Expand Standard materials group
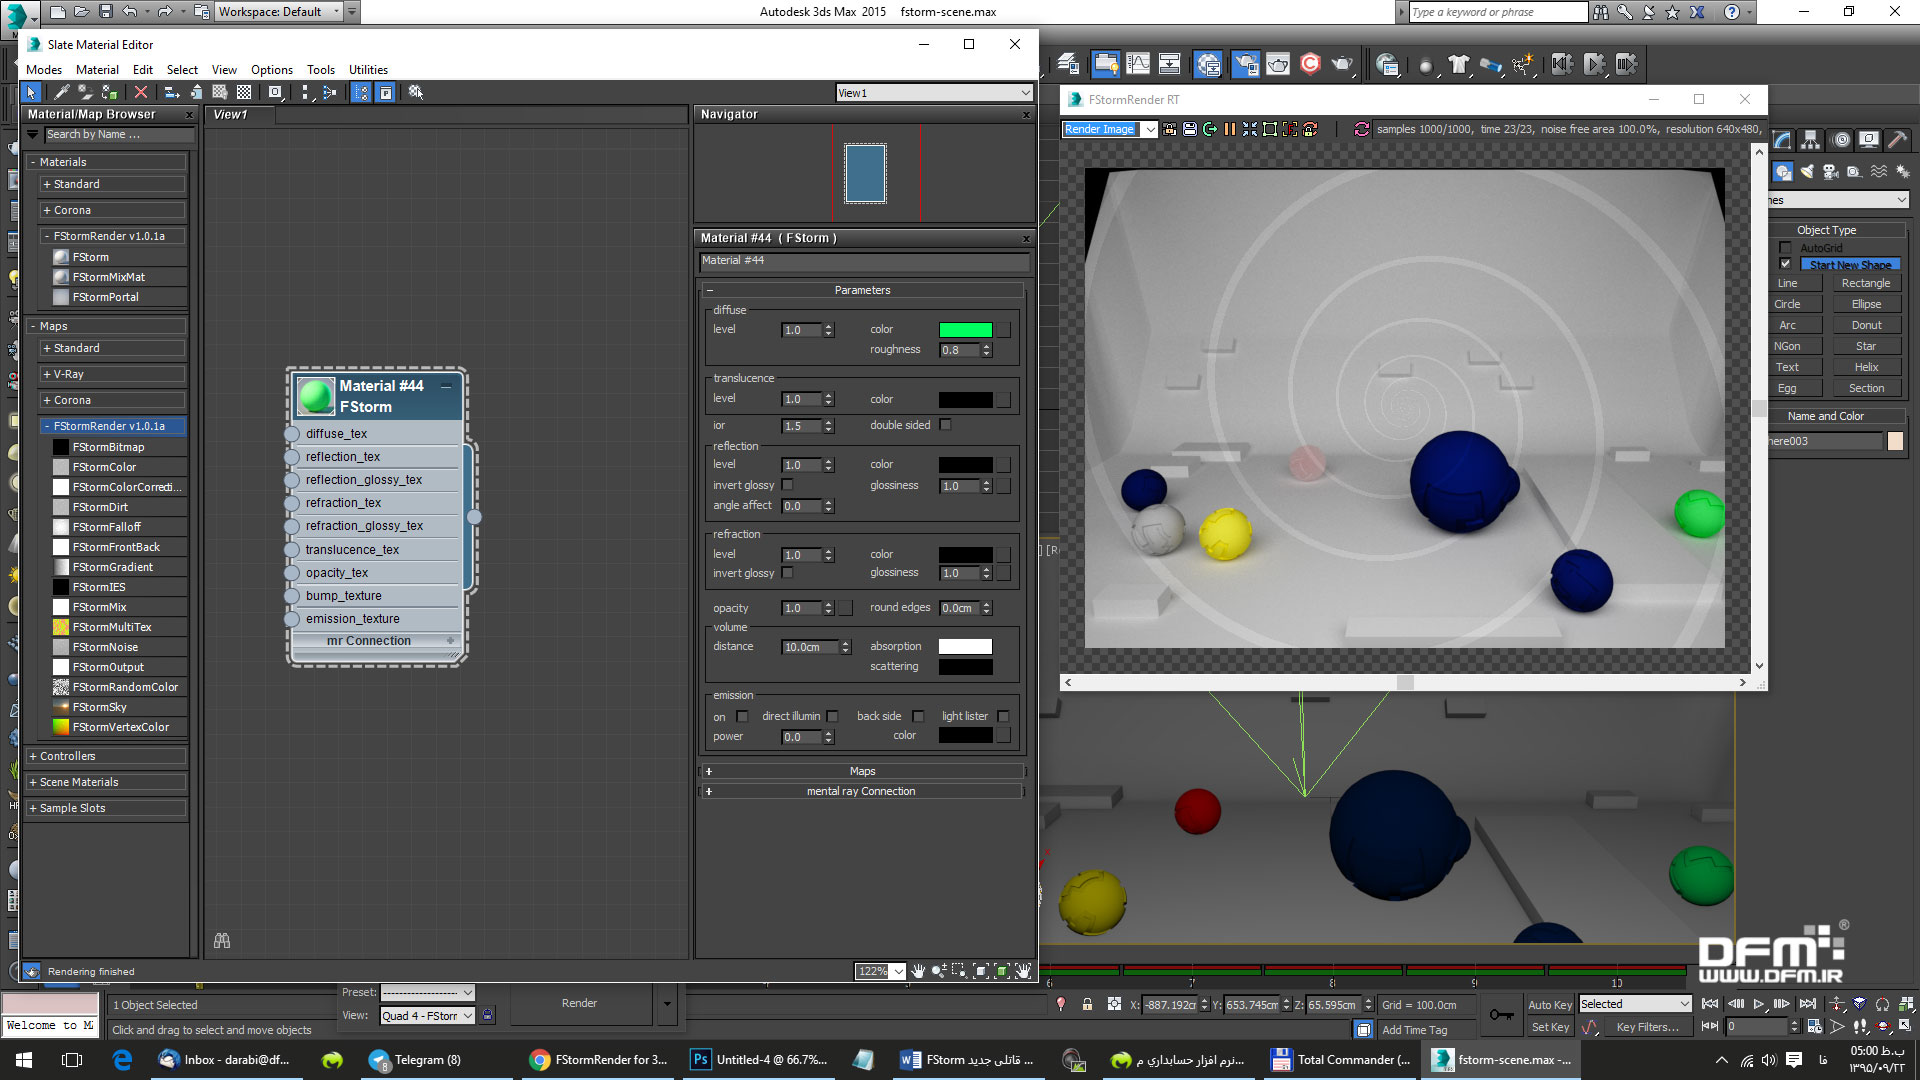Screen dimensions: 1920x1080 (x=111, y=184)
